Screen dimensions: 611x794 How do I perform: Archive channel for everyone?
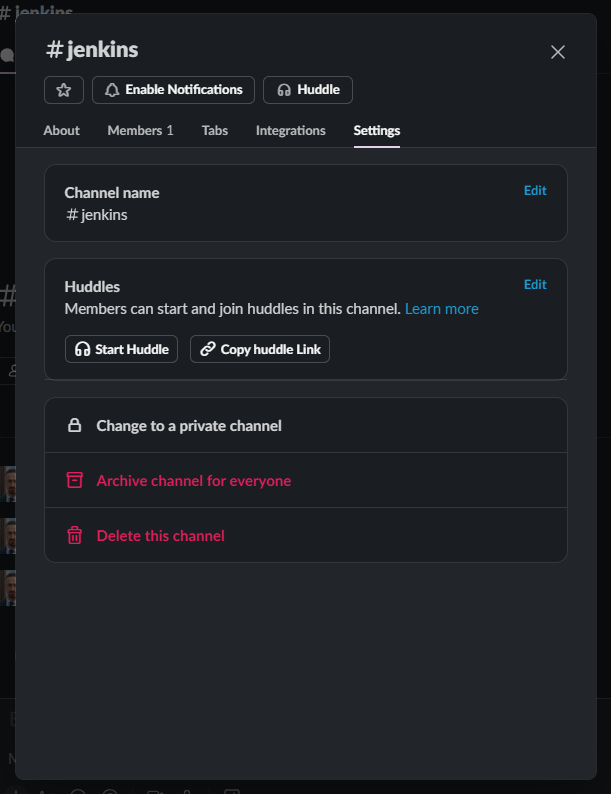[x=194, y=481]
